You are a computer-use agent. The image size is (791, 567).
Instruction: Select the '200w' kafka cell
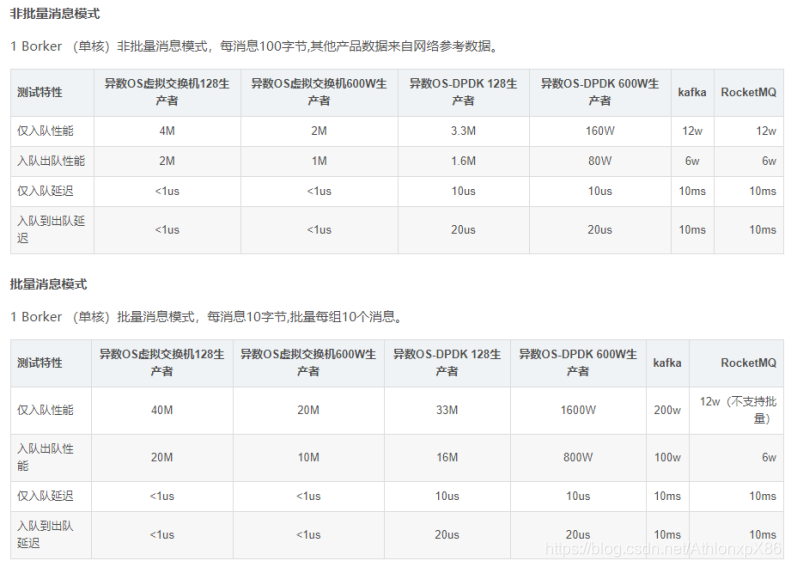click(x=667, y=410)
